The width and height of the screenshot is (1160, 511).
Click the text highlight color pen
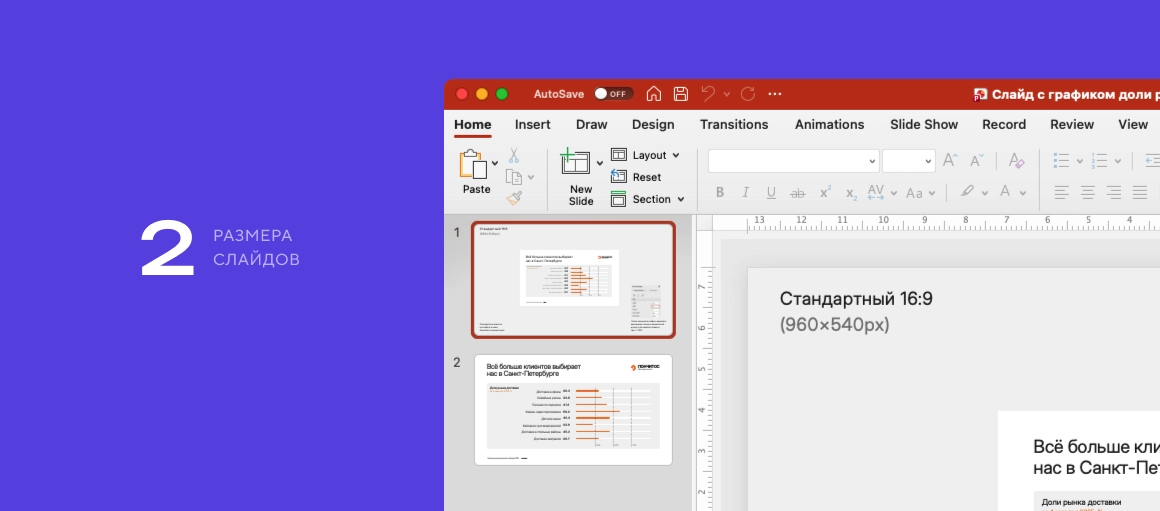[967, 192]
